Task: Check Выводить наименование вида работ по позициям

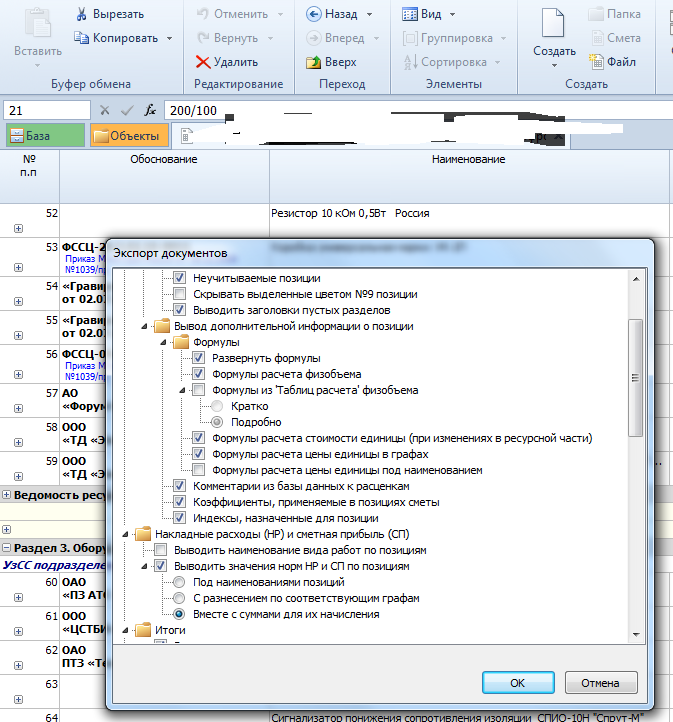Action: tap(161, 550)
